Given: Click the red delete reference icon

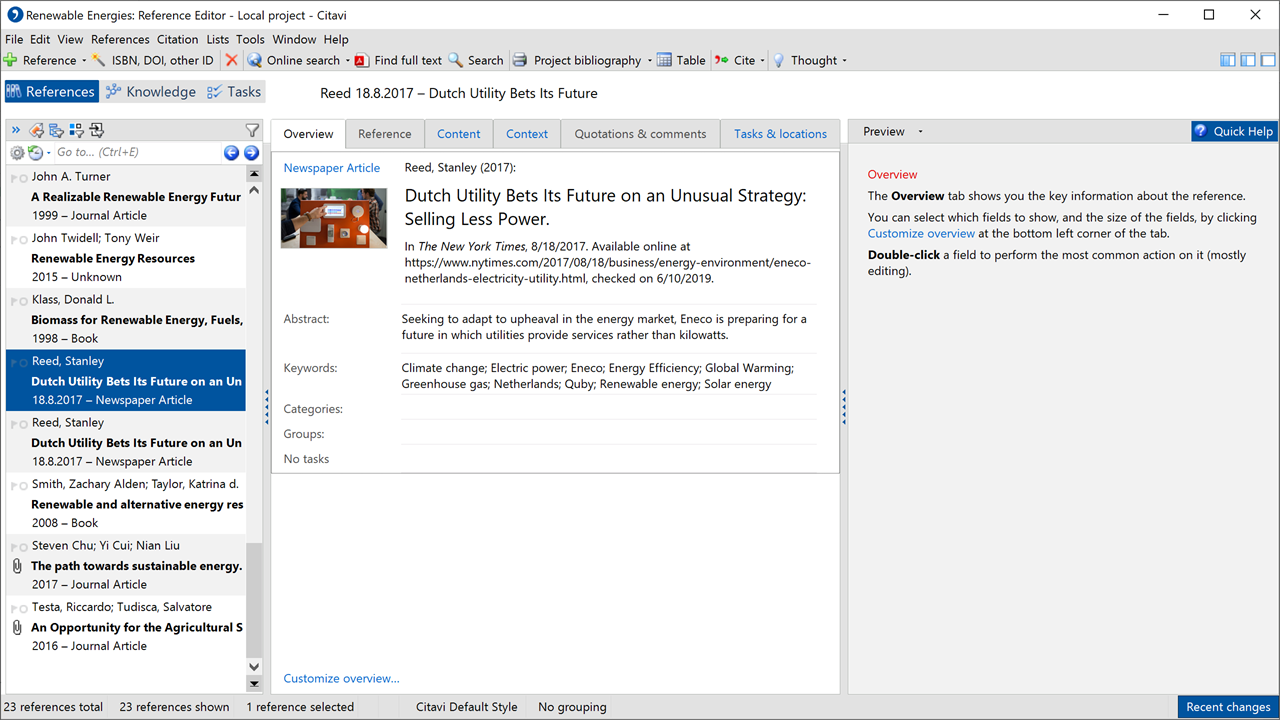Looking at the screenshot, I should pyautogui.click(x=232, y=60).
